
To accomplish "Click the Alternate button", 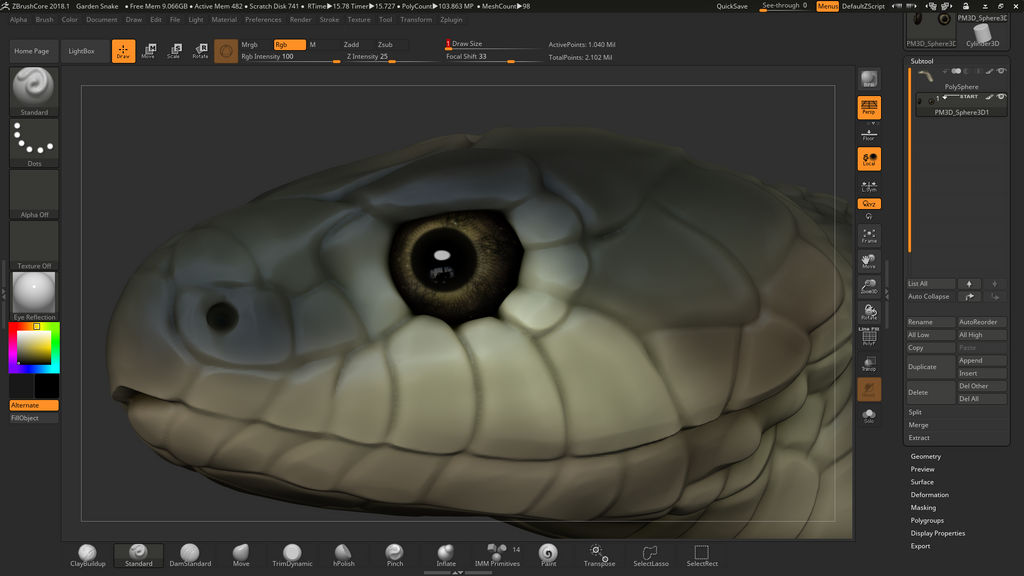I will 34,405.
